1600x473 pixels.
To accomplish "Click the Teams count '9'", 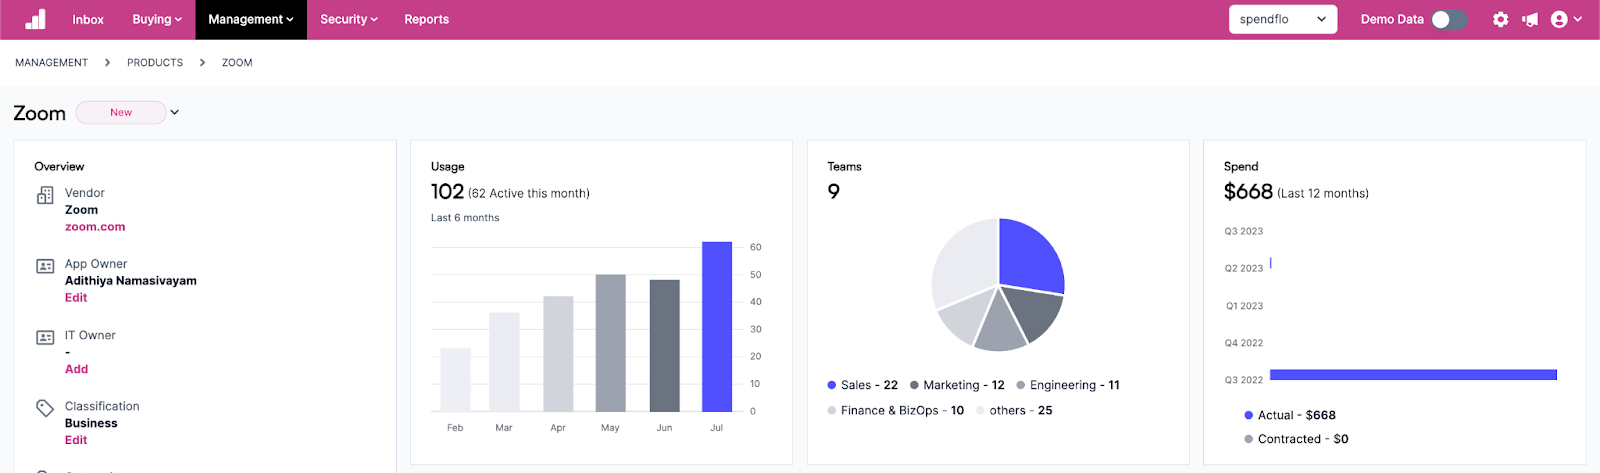I will (834, 191).
